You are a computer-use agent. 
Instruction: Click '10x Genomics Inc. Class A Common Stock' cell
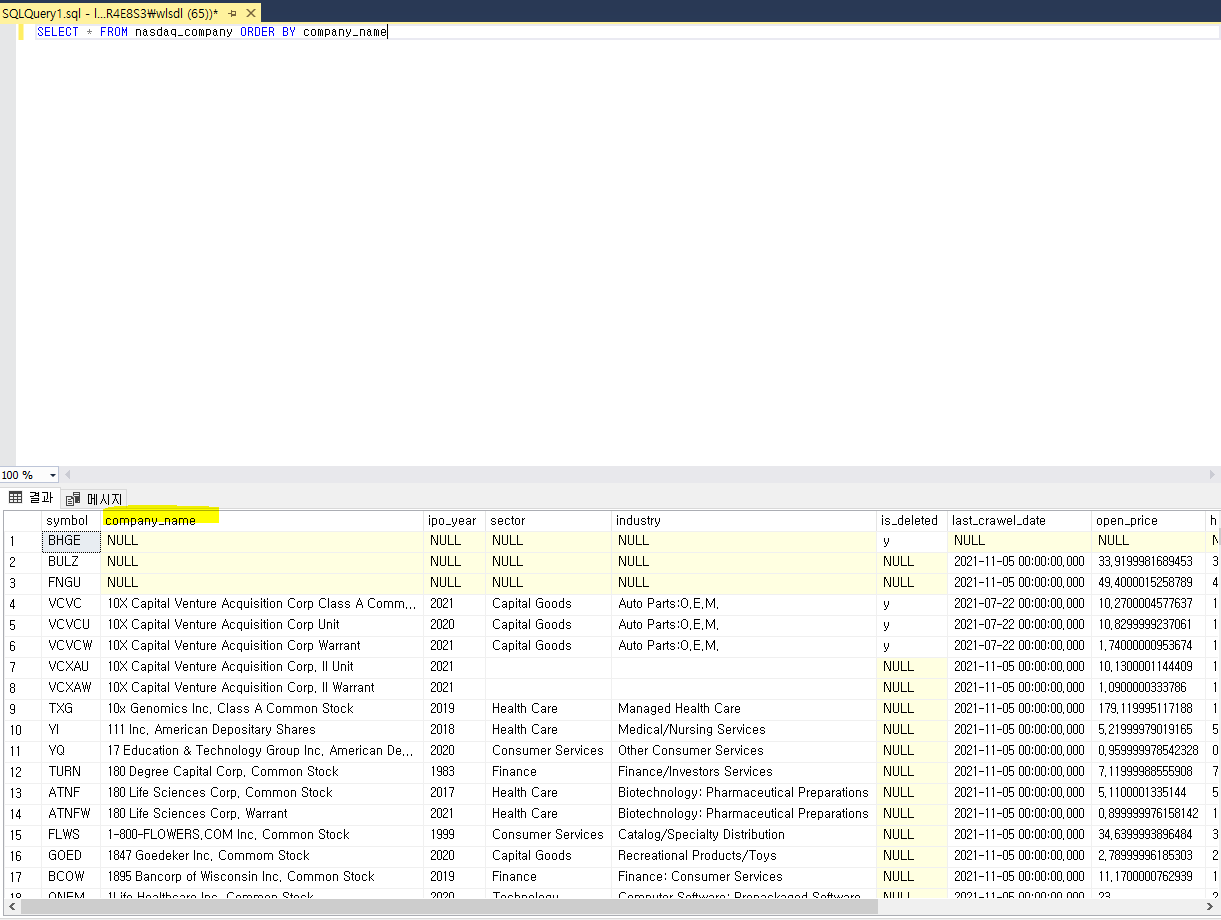click(263, 709)
